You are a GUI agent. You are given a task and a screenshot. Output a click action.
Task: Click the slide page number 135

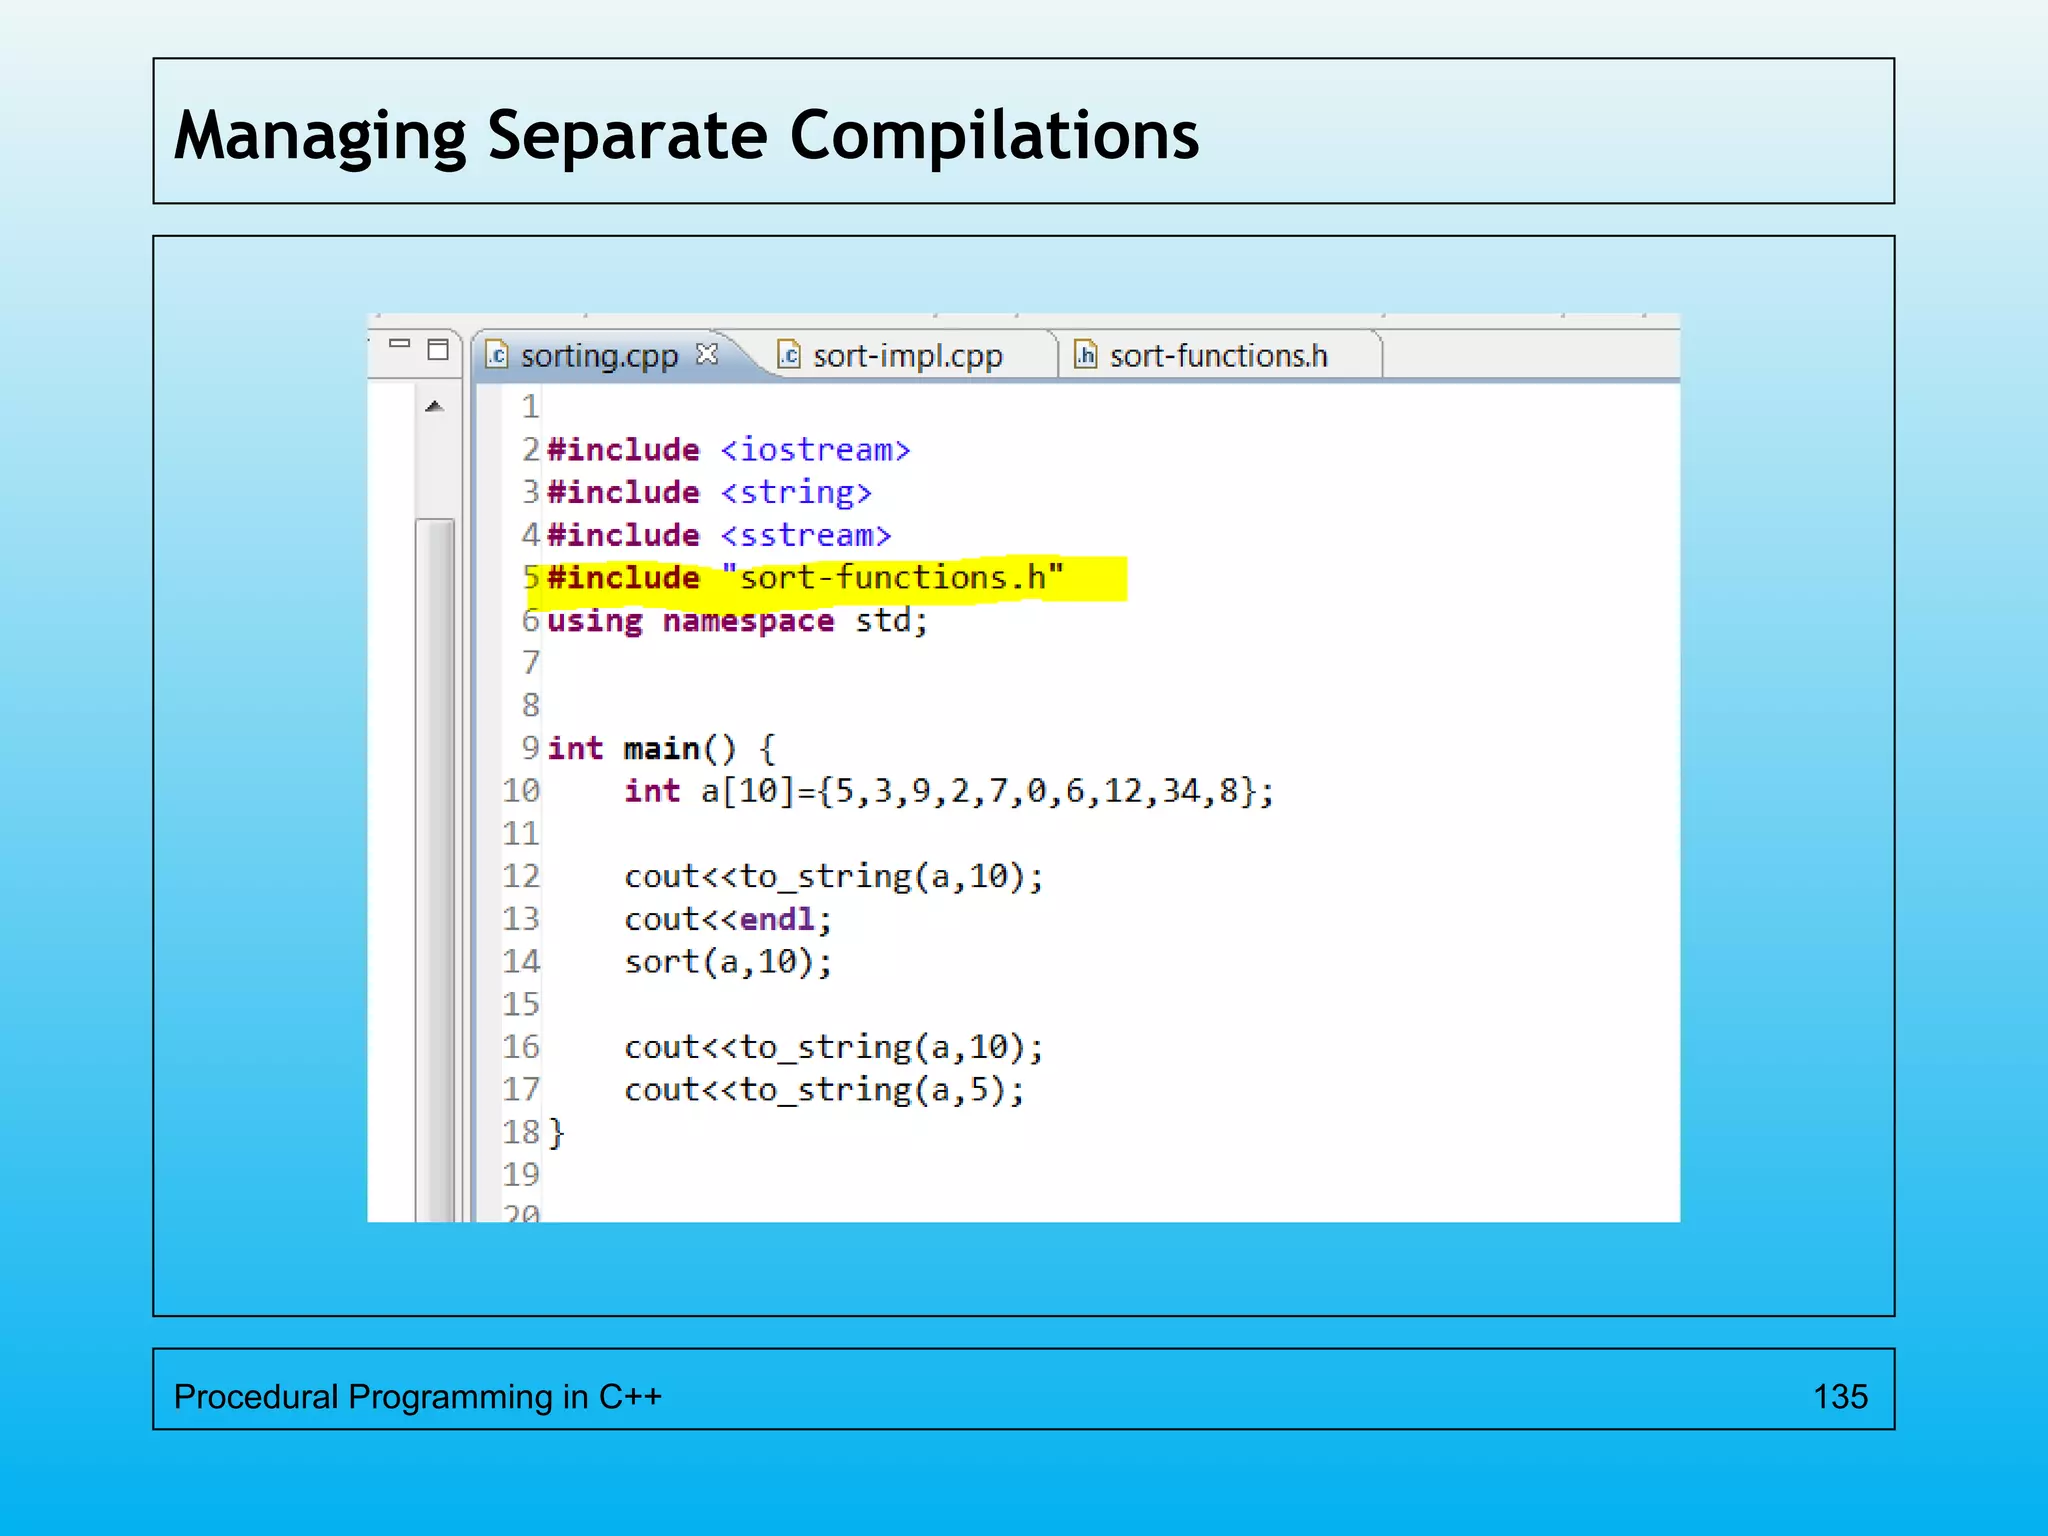pos(1840,1397)
